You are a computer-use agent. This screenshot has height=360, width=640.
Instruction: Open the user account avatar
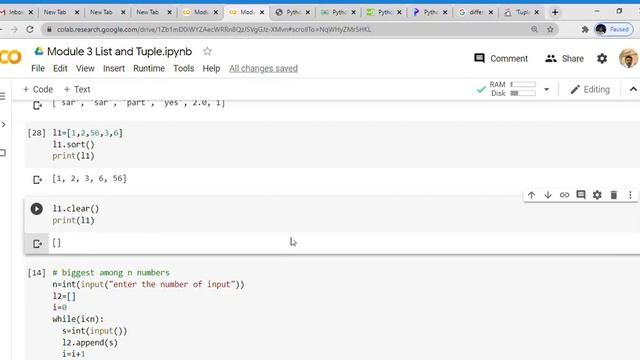click(x=629, y=58)
